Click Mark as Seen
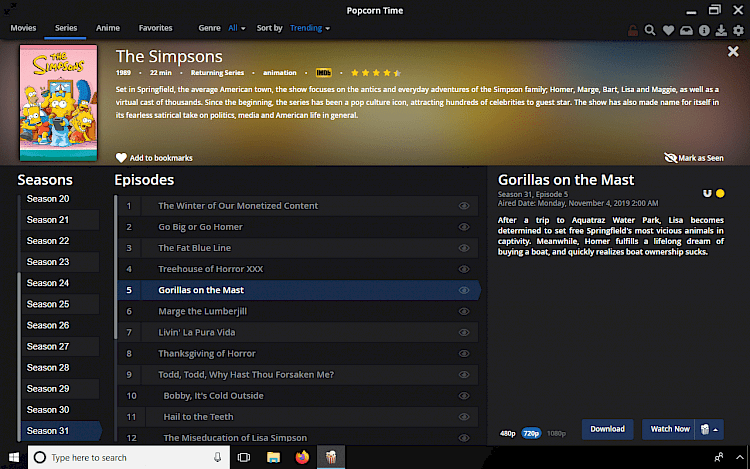Viewport: 750px width, 469px height. pos(694,158)
